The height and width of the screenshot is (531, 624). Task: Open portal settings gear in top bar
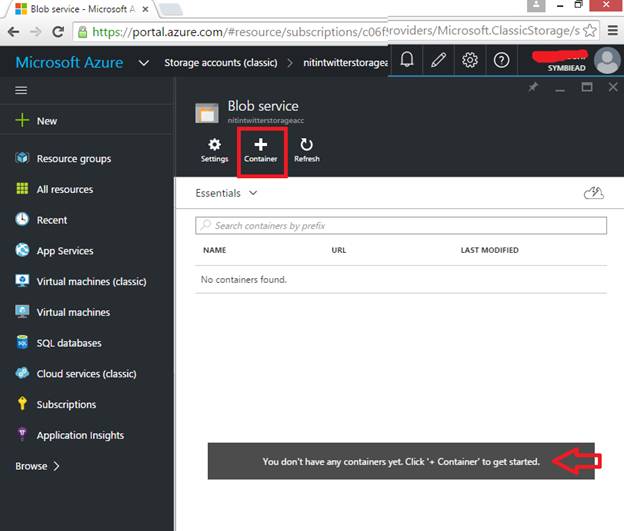470,60
